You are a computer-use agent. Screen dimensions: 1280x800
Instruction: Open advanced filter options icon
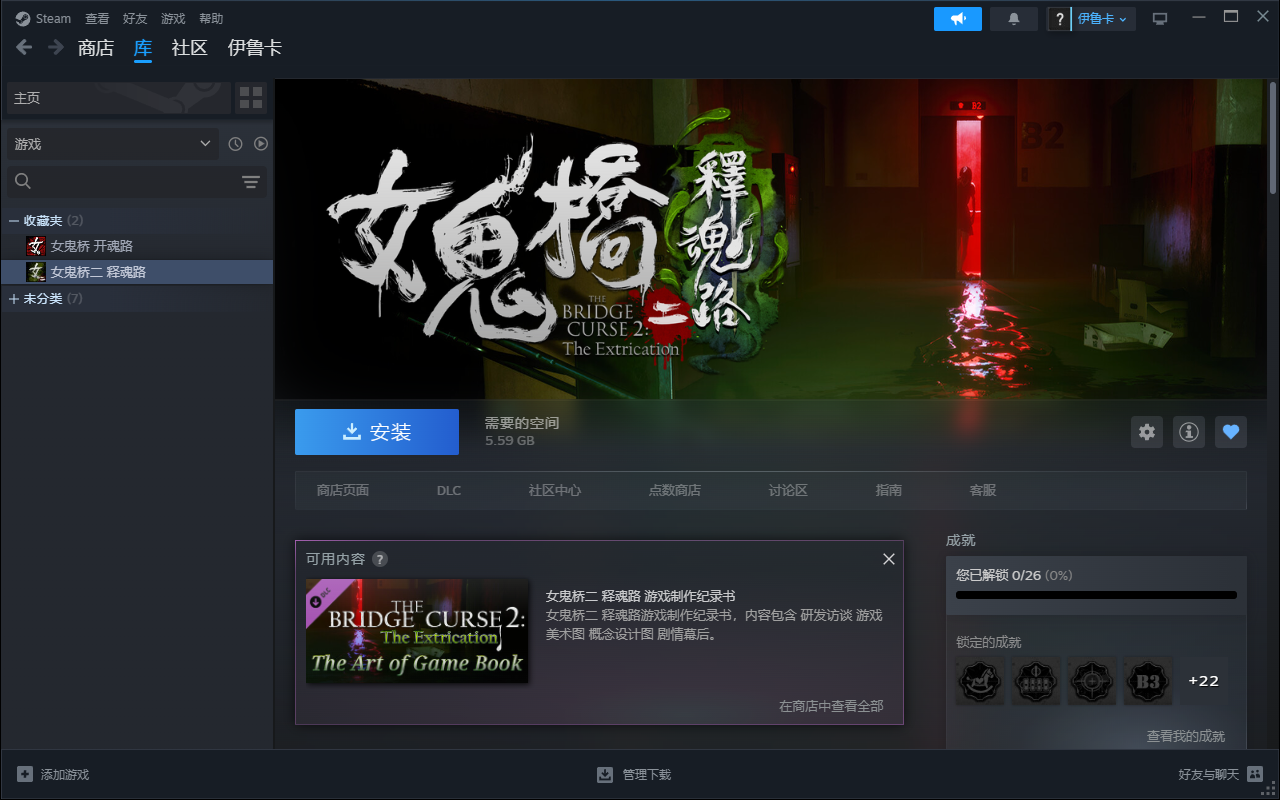250,181
